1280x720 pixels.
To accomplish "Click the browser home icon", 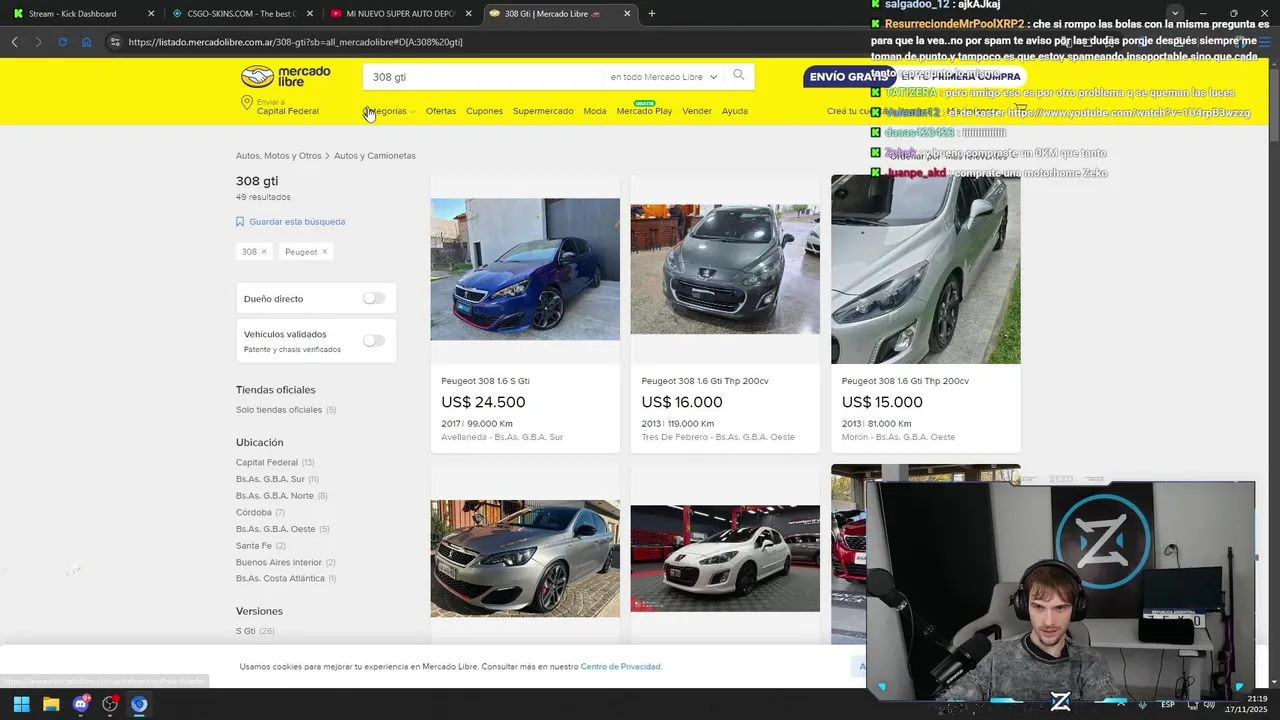I will pyautogui.click(x=87, y=42).
